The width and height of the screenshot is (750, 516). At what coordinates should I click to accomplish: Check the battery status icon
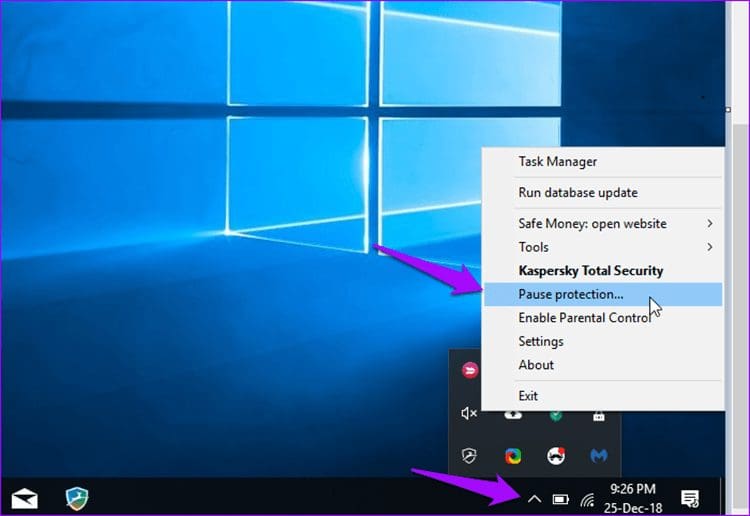point(561,499)
